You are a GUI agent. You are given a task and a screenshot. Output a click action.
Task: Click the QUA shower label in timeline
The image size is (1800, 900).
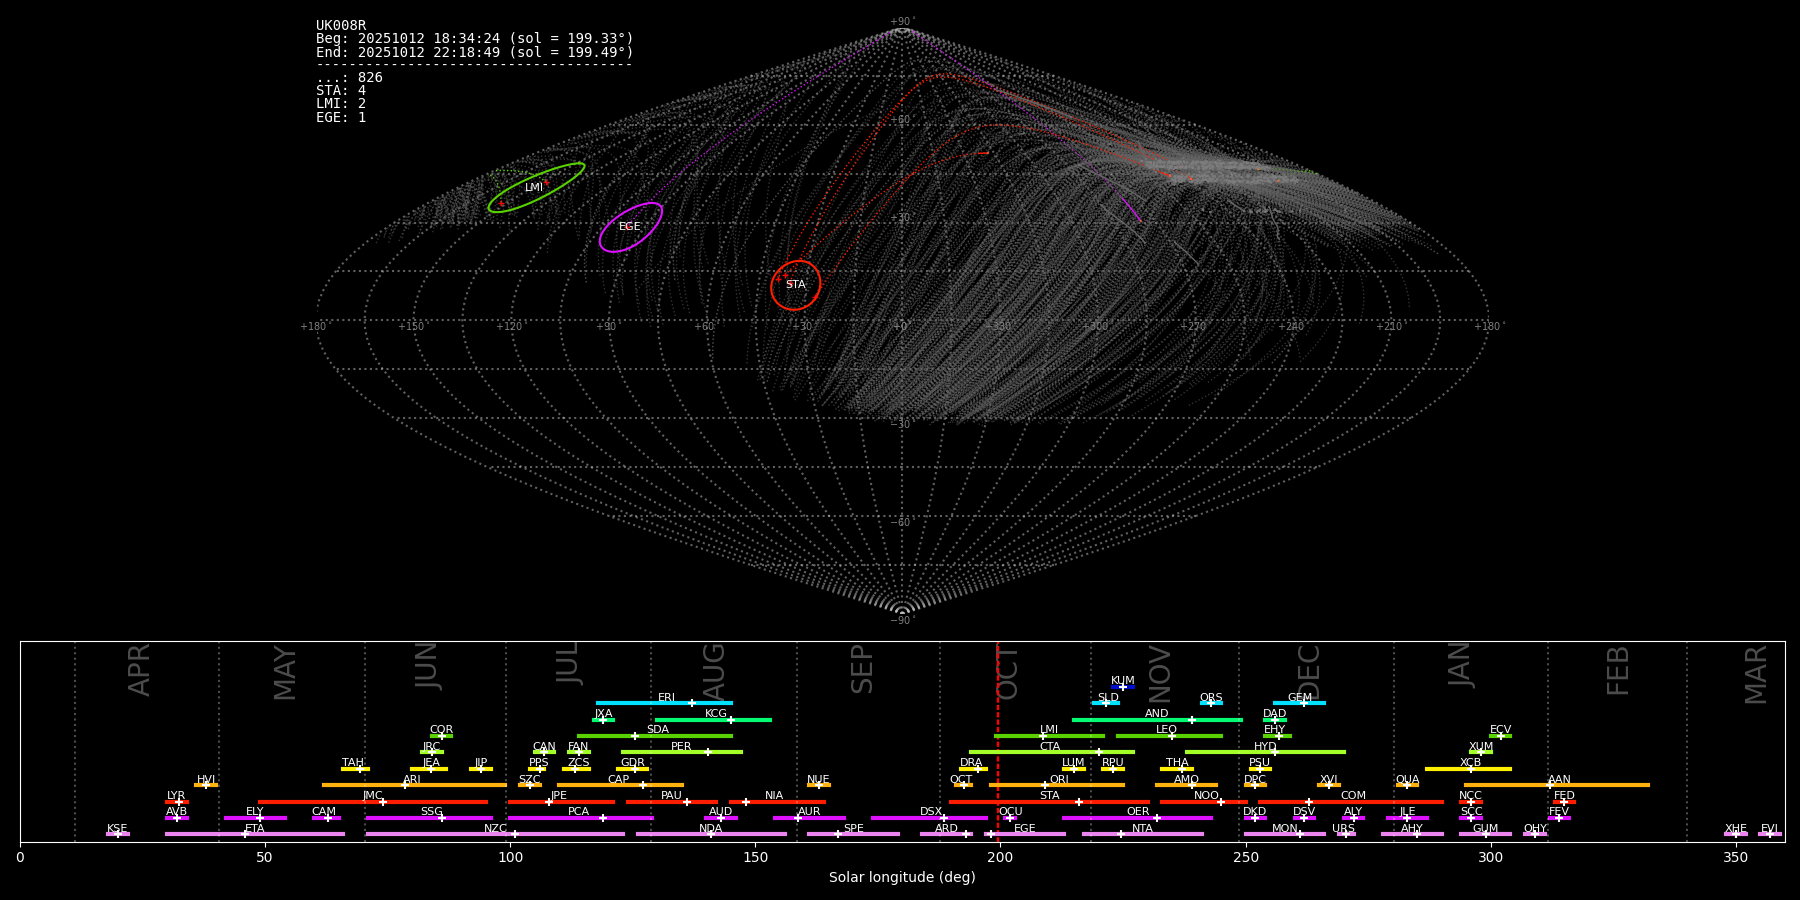coord(1408,780)
